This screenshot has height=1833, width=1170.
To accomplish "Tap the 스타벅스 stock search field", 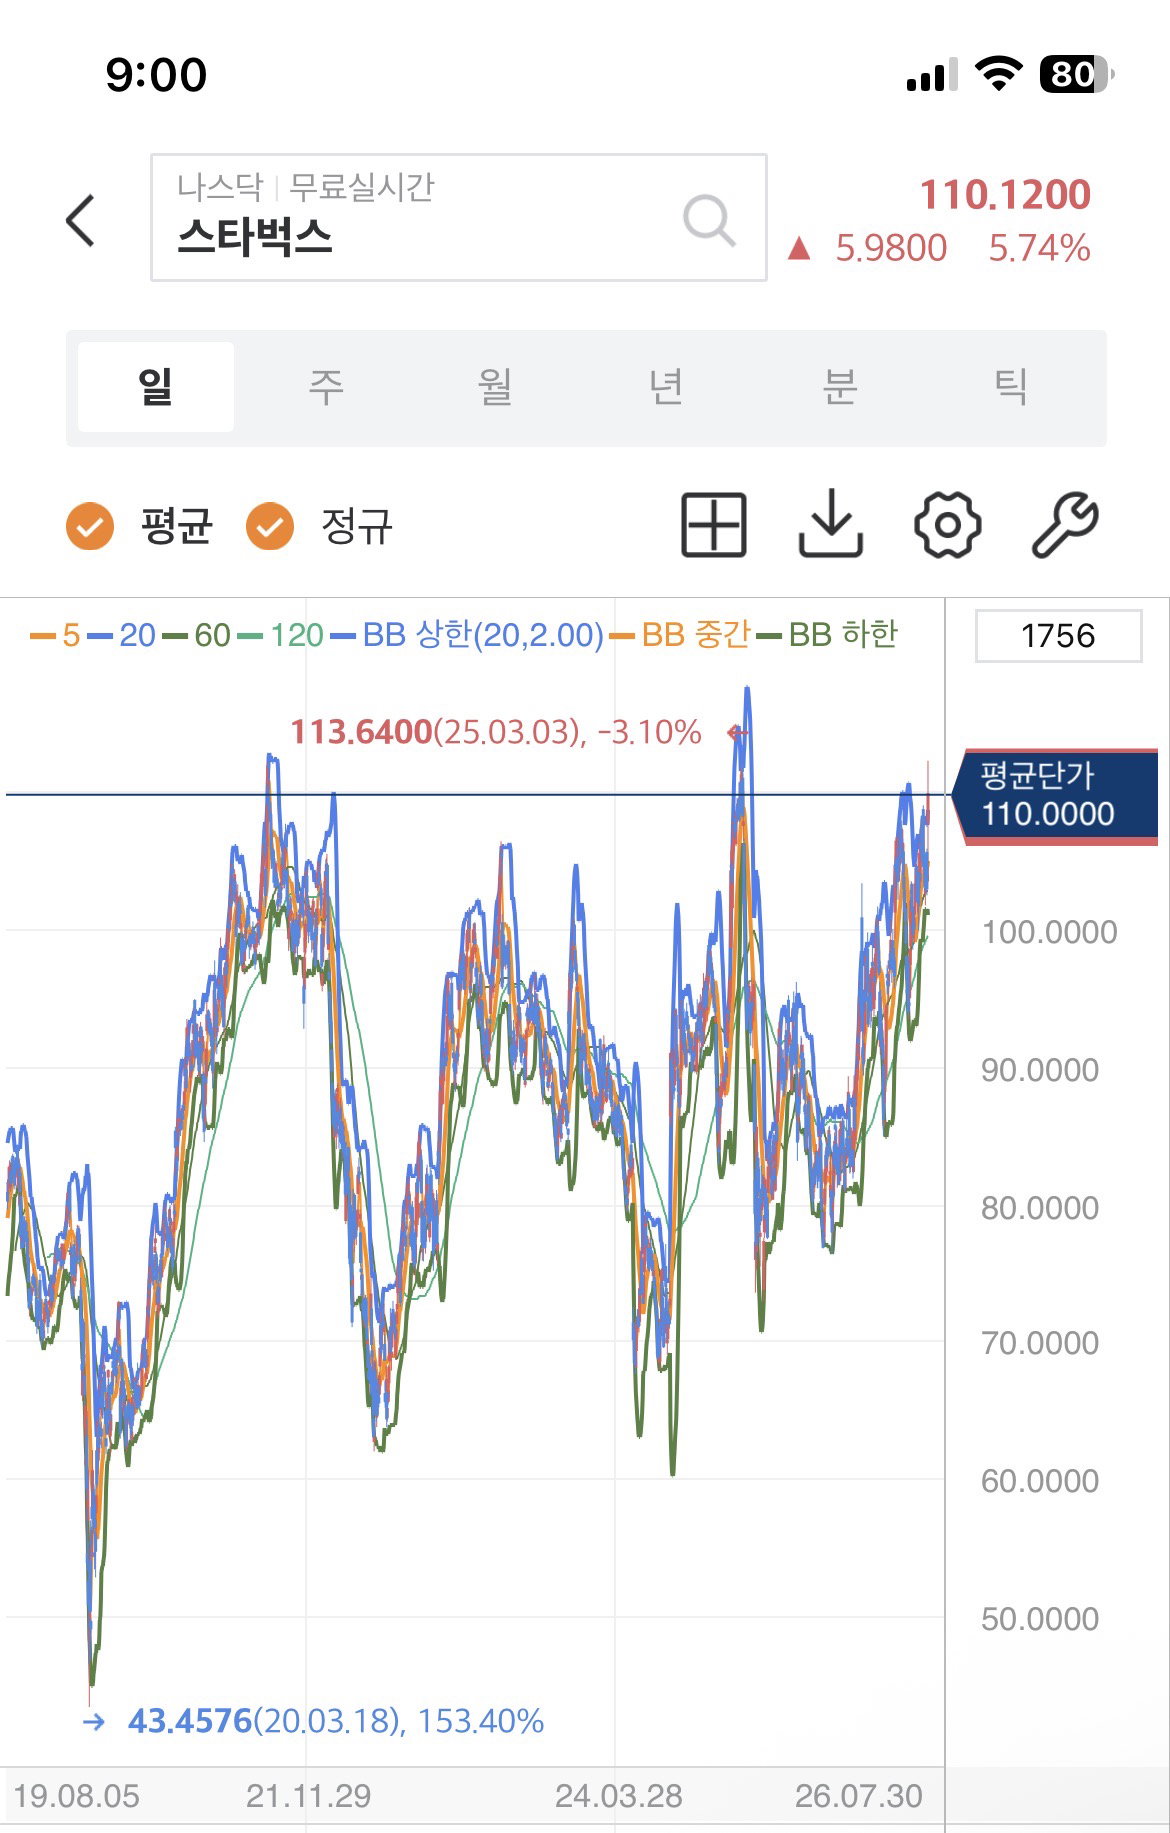I will pos(459,217).
